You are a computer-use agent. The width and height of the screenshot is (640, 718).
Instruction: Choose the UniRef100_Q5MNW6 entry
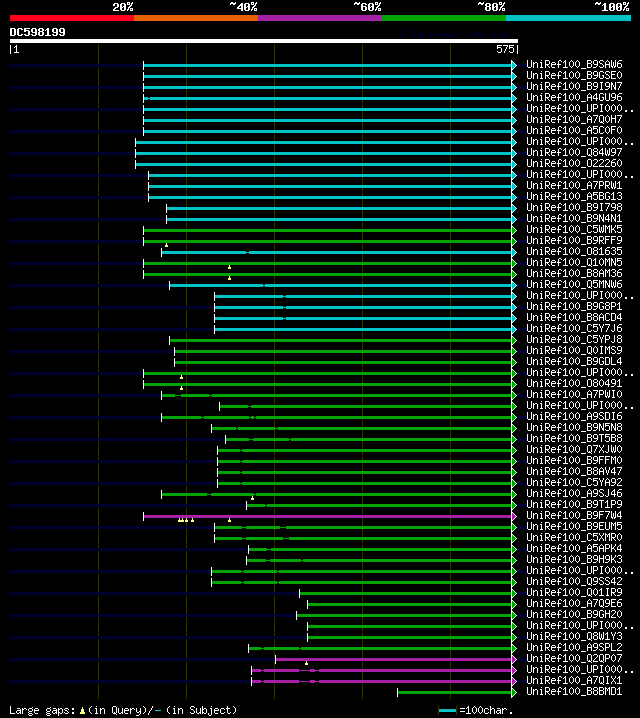pyautogui.click(x=574, y=284)
